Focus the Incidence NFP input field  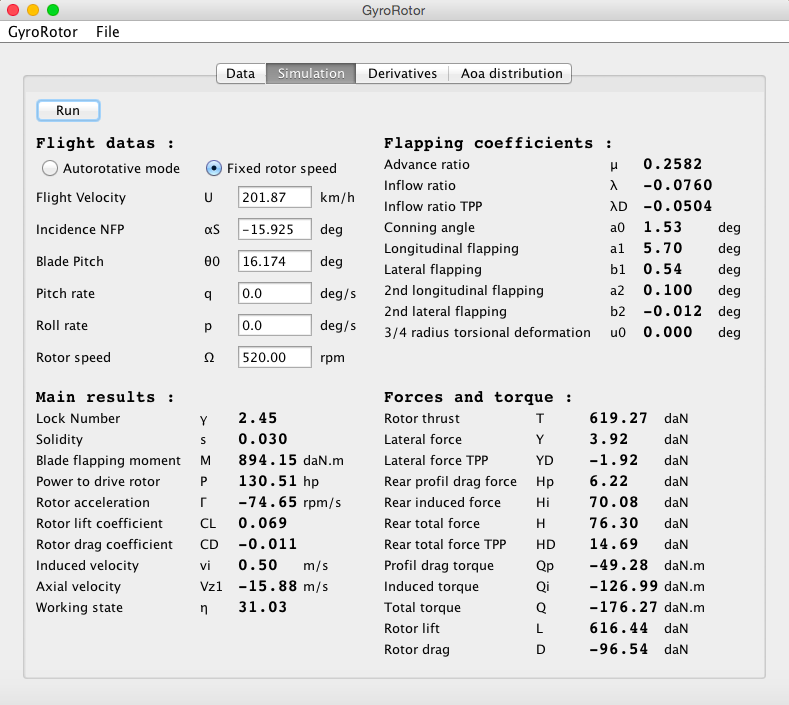click(275, 229)
